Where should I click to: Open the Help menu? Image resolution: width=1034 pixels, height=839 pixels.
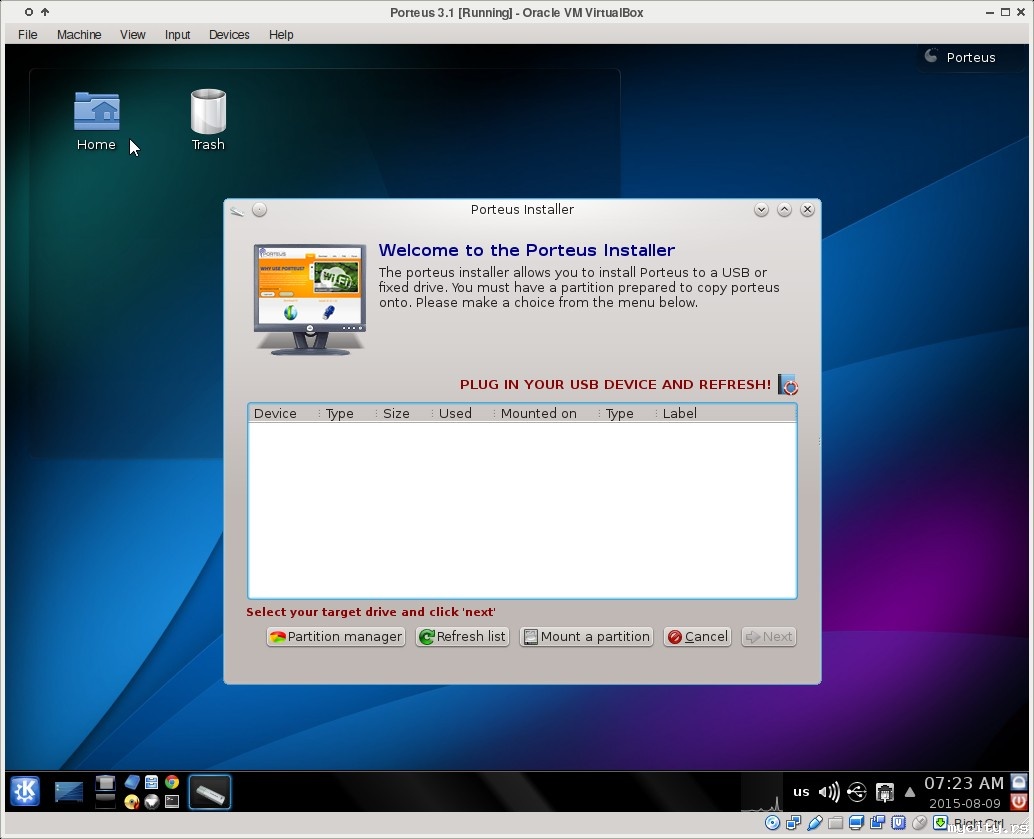[281, 34]
